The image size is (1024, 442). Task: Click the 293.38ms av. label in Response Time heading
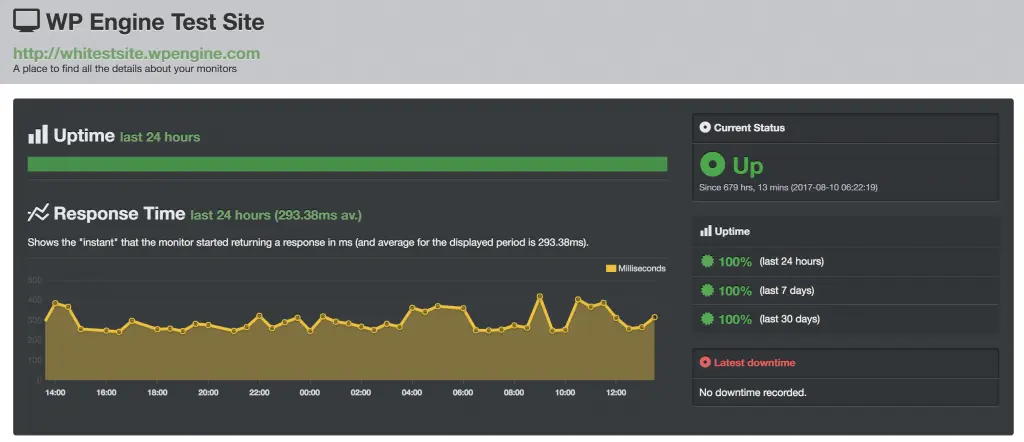pyautogui.click(x=319, y=215)
